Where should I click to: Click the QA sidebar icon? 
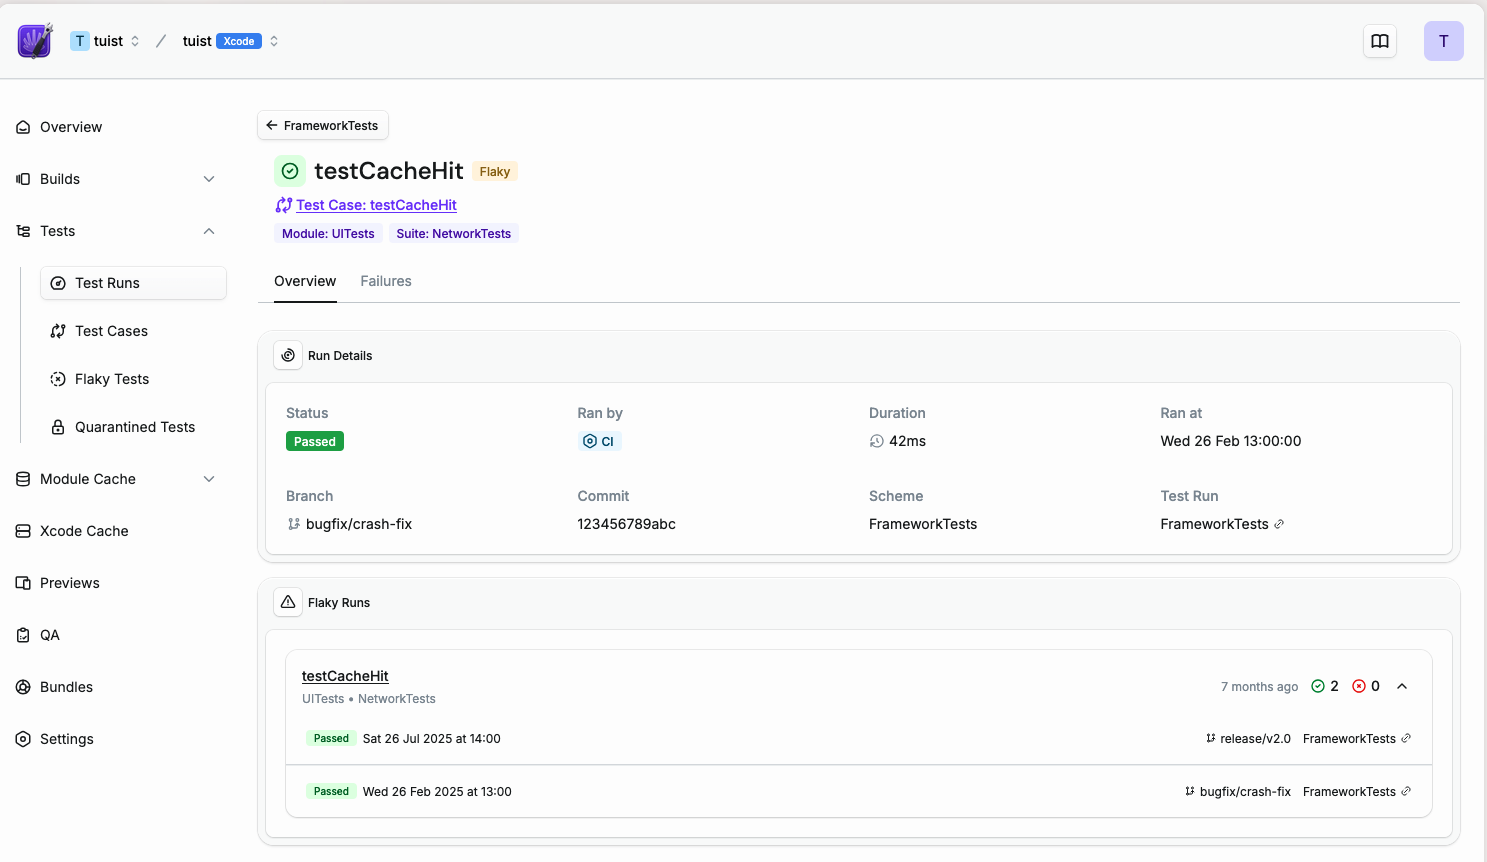click(x=22, y=635)
